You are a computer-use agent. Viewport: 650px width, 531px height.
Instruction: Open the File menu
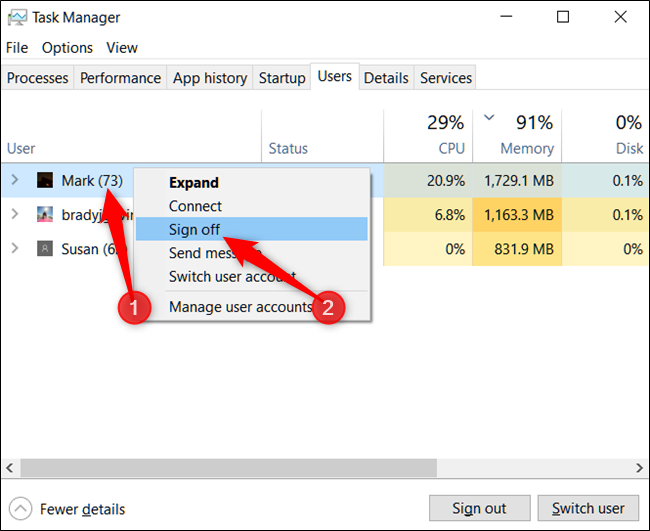pos(17,48)
